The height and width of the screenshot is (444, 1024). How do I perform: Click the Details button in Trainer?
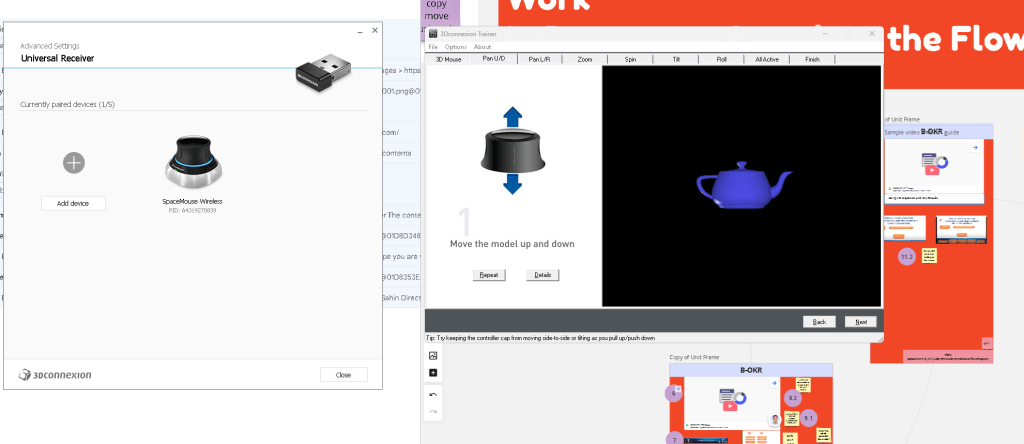coord(543,275)
